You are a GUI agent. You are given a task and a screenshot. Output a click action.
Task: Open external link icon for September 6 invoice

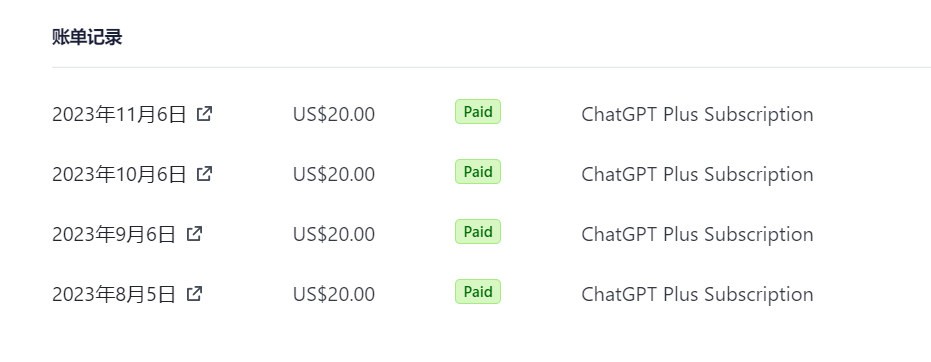point(194,233)
